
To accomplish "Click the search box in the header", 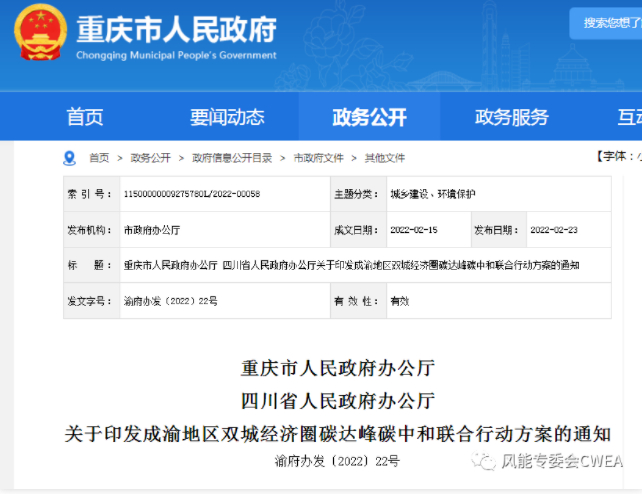I will point(606,22).
